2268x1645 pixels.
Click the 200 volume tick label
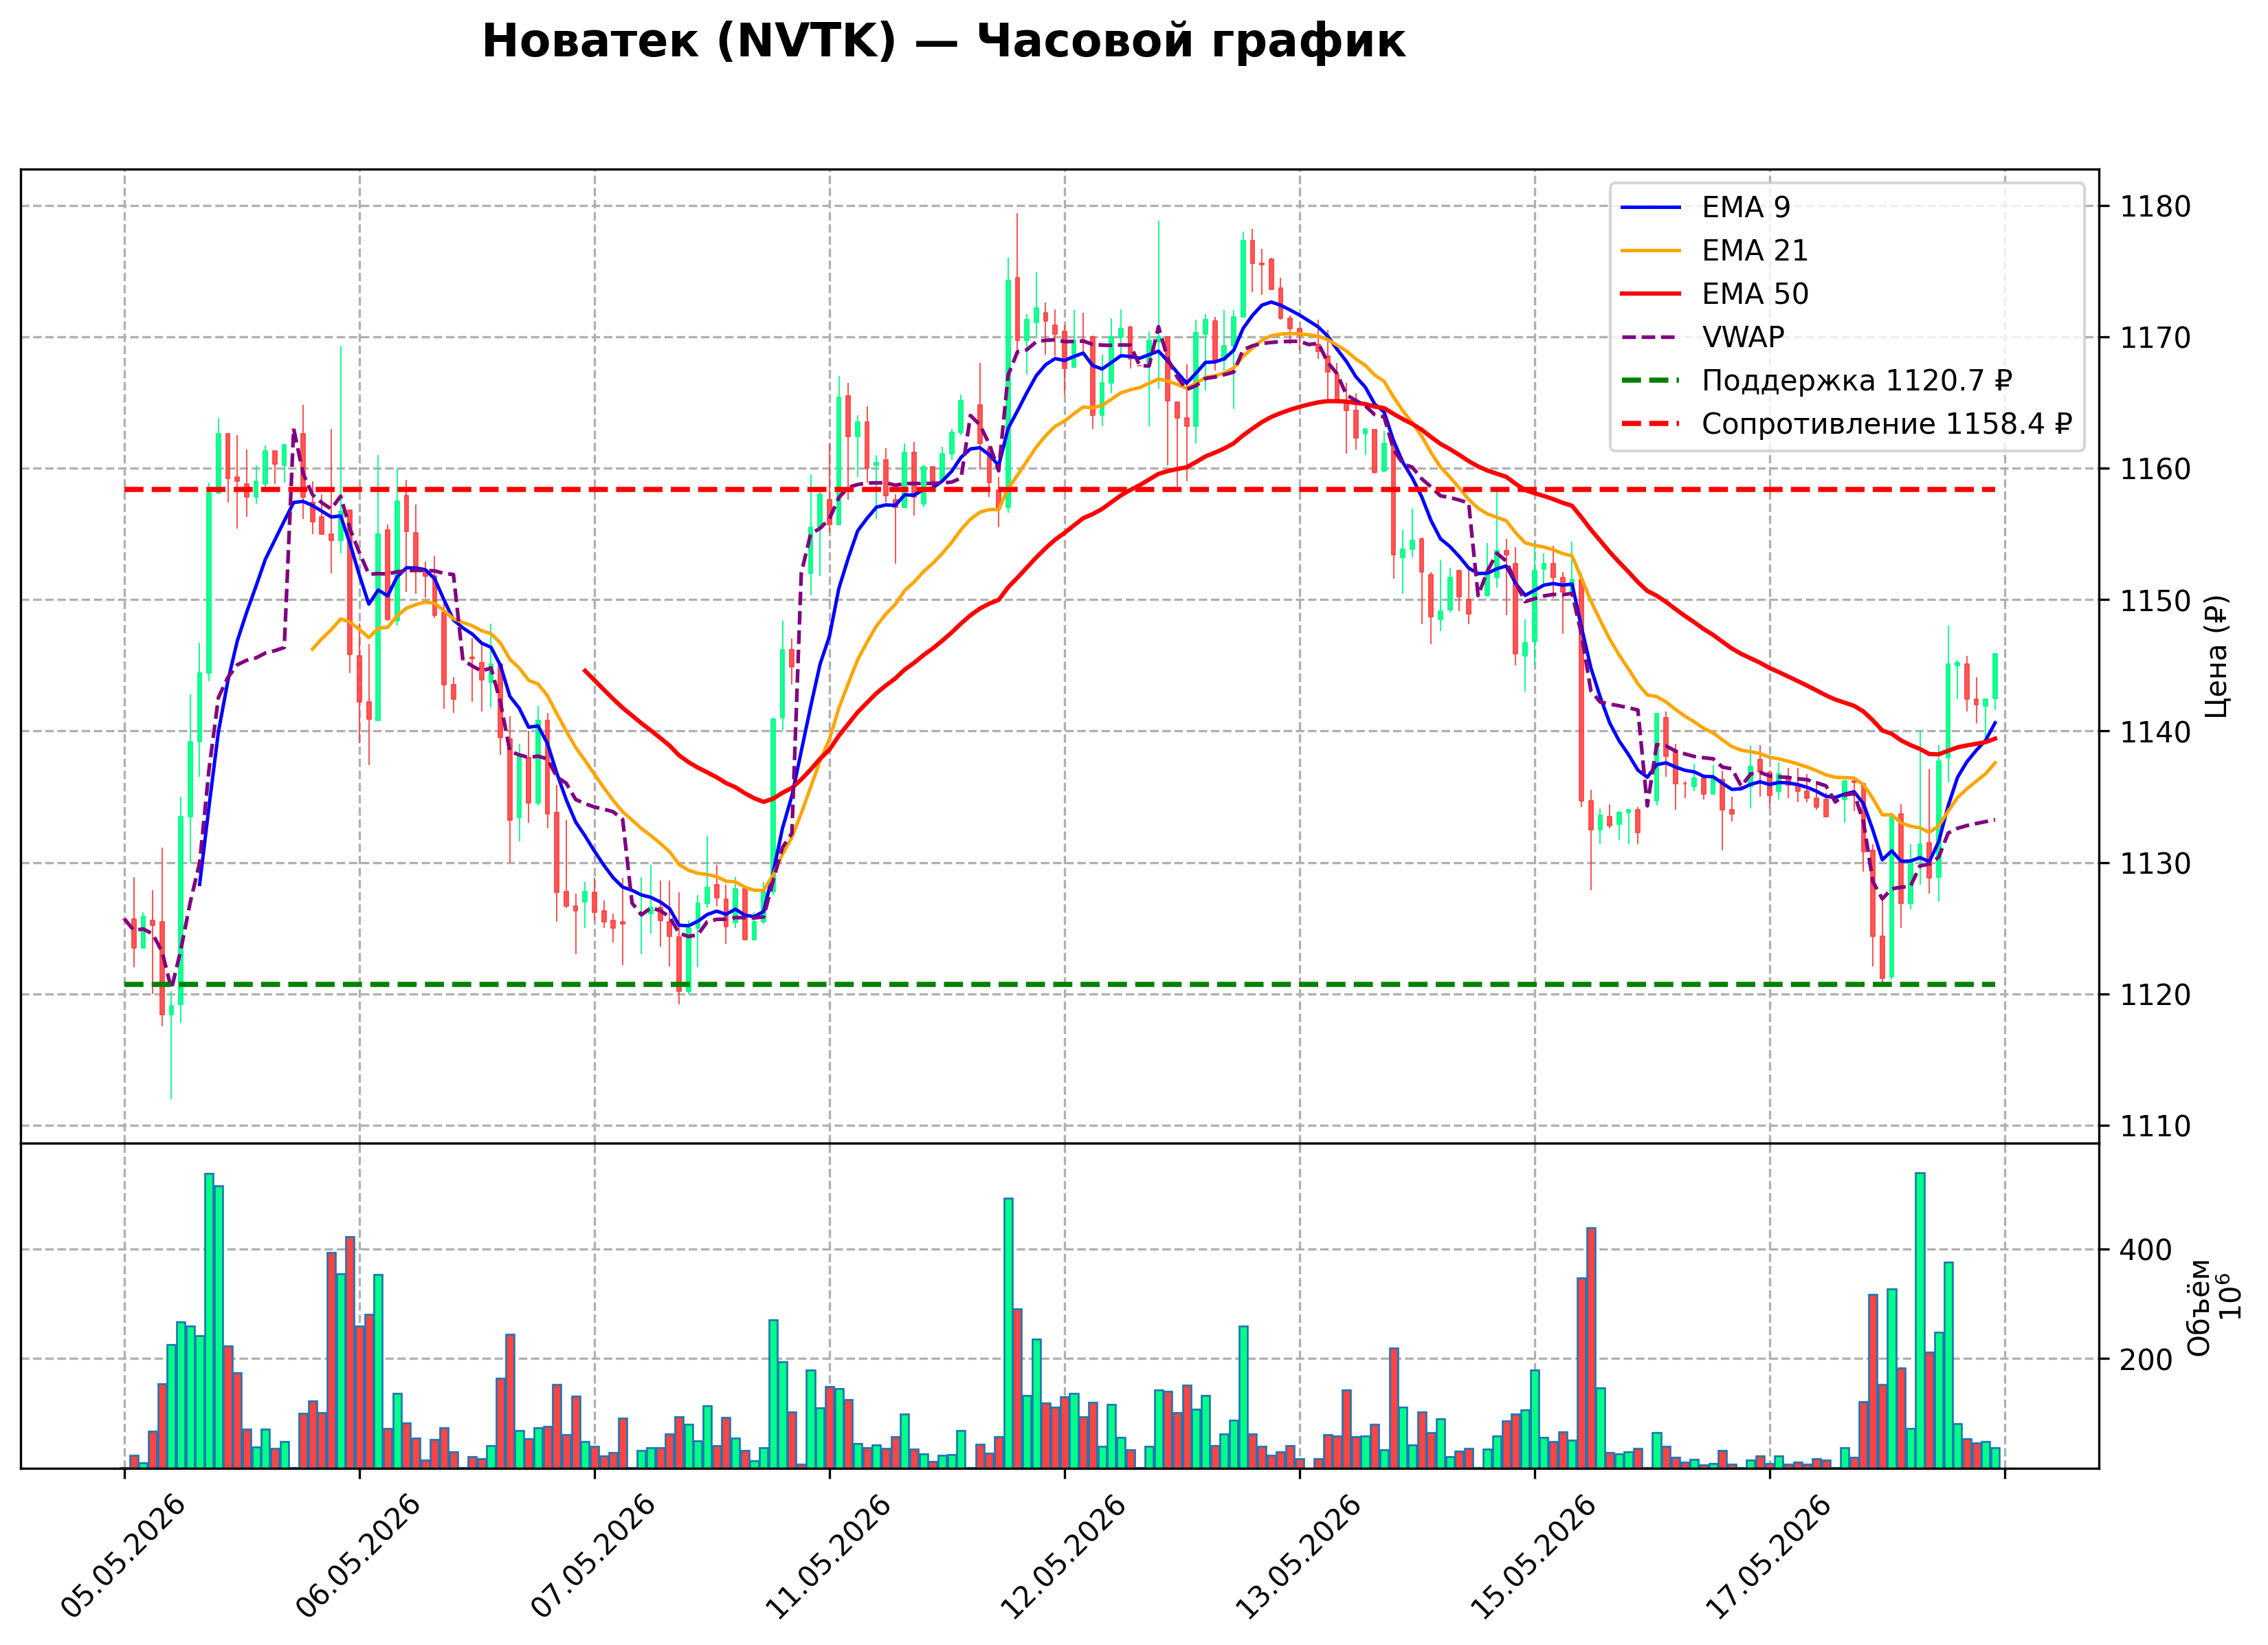coord(2146,1360)
